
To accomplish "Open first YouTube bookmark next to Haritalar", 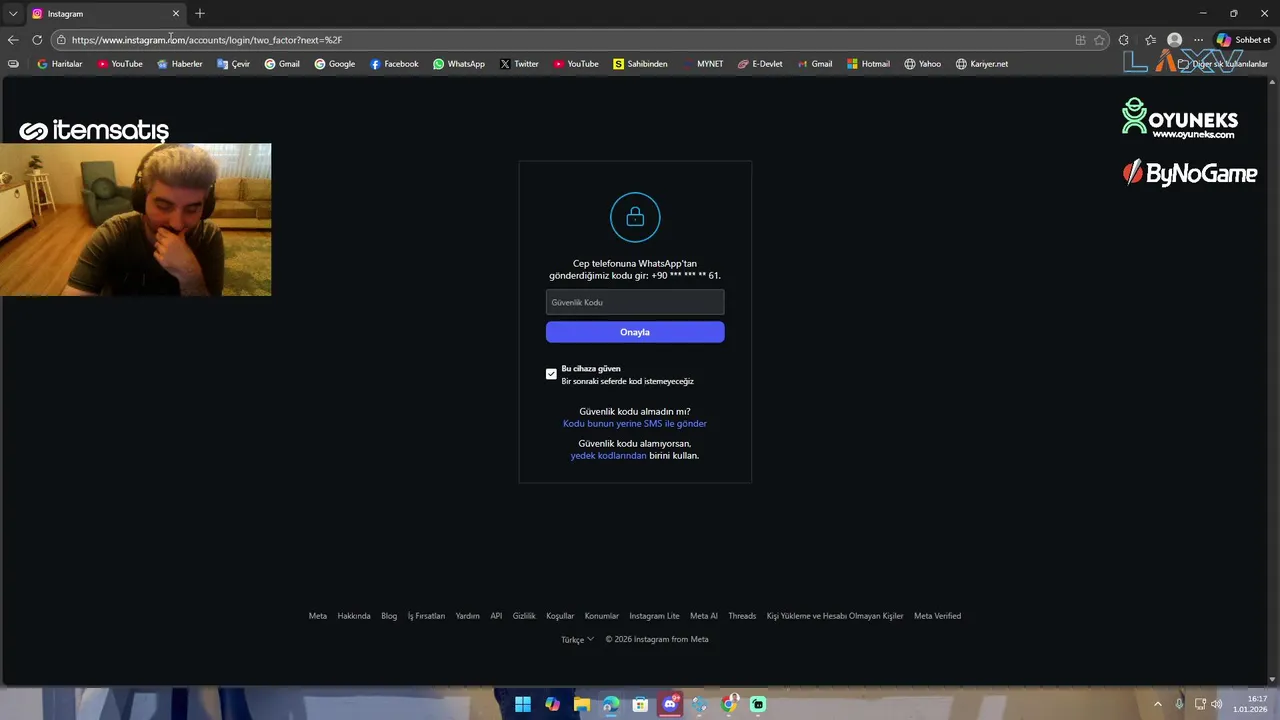I will pyautogui.click(x=120, y=64).
